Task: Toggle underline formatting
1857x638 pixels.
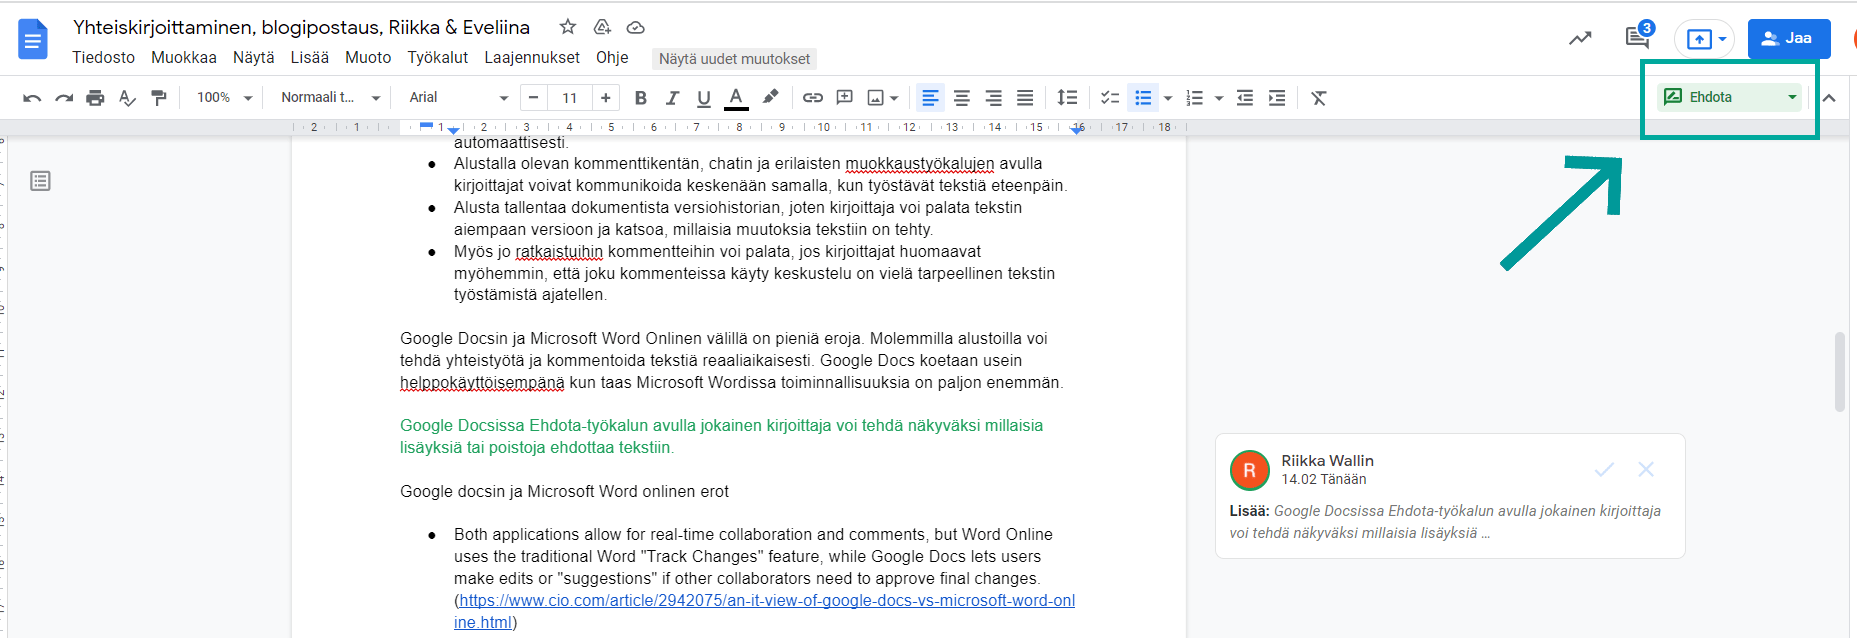Action: [x=704, y=98]
